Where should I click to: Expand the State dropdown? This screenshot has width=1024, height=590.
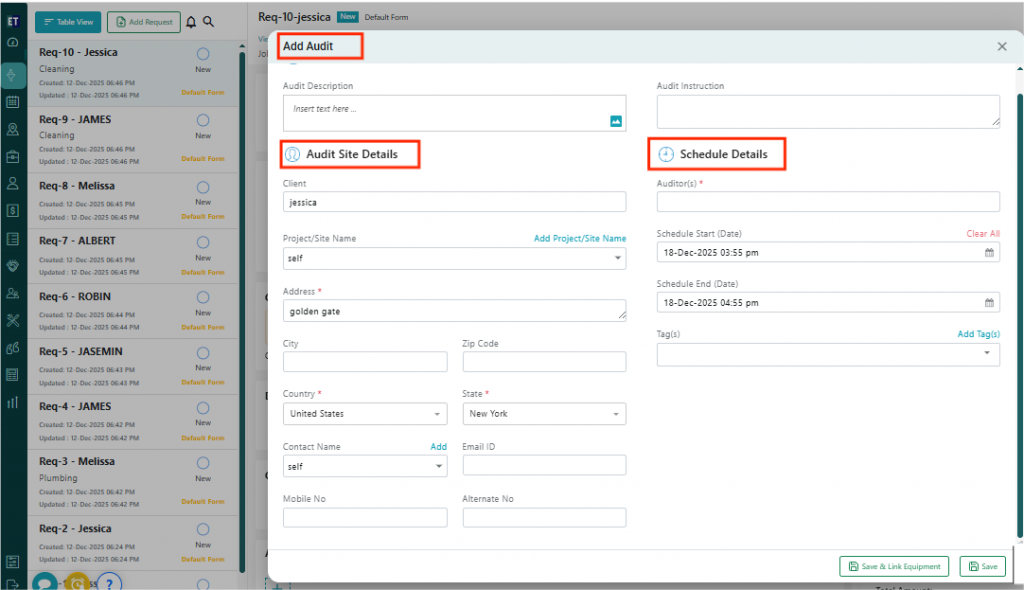click(x=617, y=414)
